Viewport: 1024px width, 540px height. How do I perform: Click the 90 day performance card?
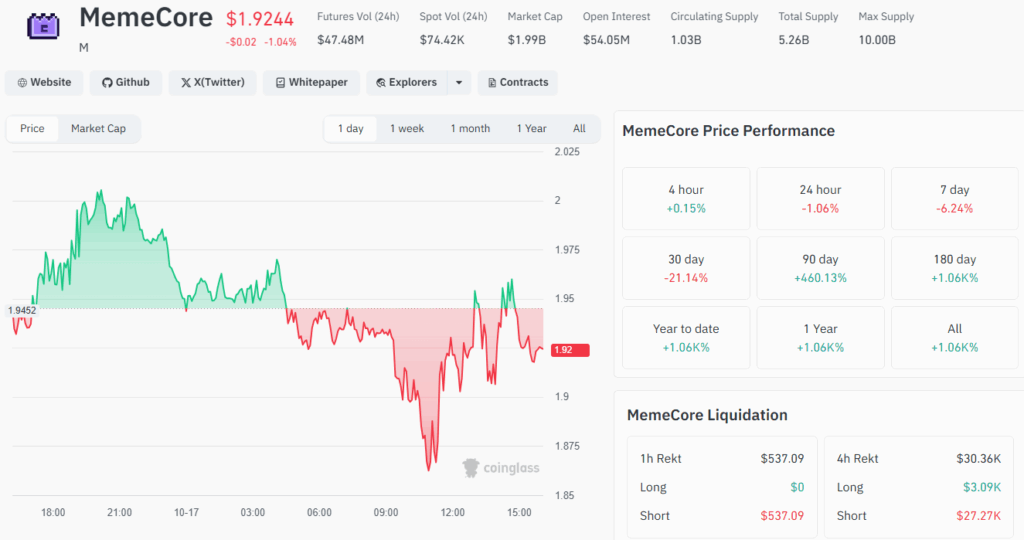pos(820,268)
